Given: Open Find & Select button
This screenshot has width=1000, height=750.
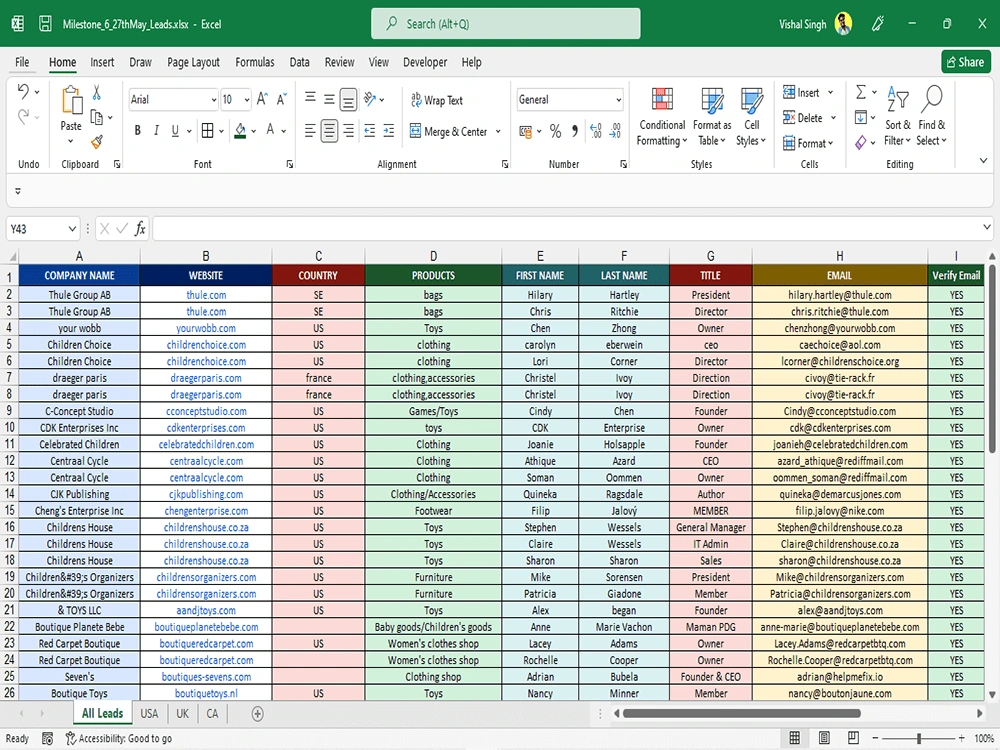Looking at the screenshot, I should (x=931, y=116).
